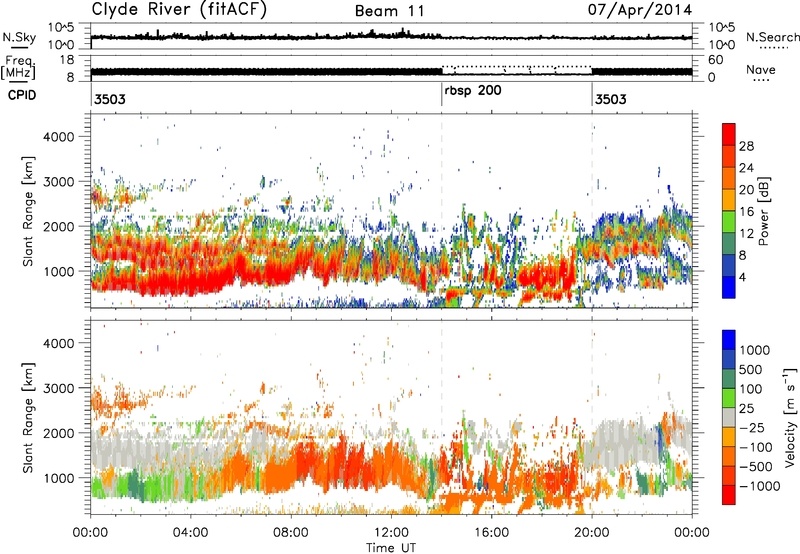This screenshot has height=554, width=800.
Task: Pick the blue bottom segment of Power colorbar
Action: click(x=729, y=287)
